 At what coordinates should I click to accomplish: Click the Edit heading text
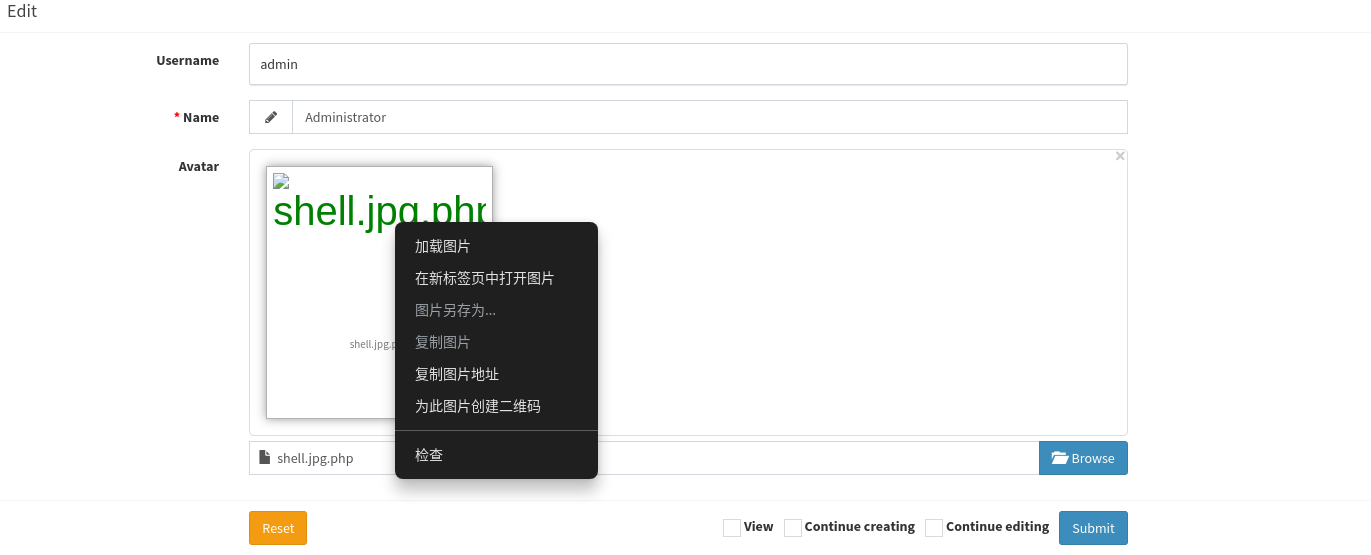[x=22, y=12]
